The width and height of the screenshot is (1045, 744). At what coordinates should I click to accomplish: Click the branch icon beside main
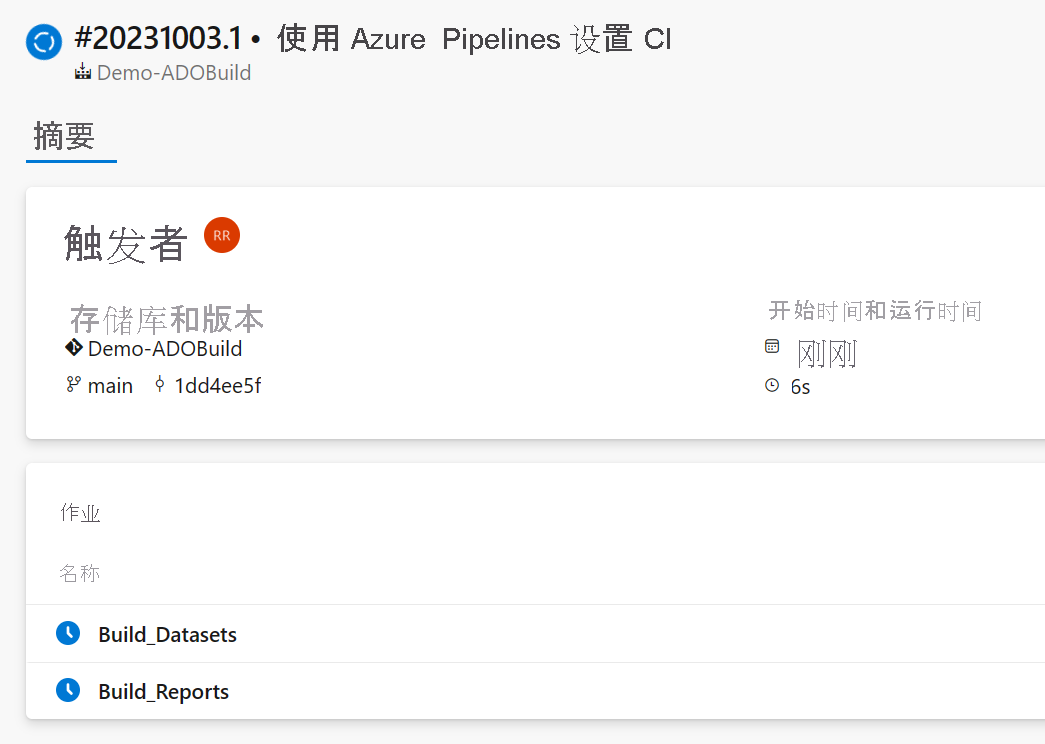tap(73, 385)
